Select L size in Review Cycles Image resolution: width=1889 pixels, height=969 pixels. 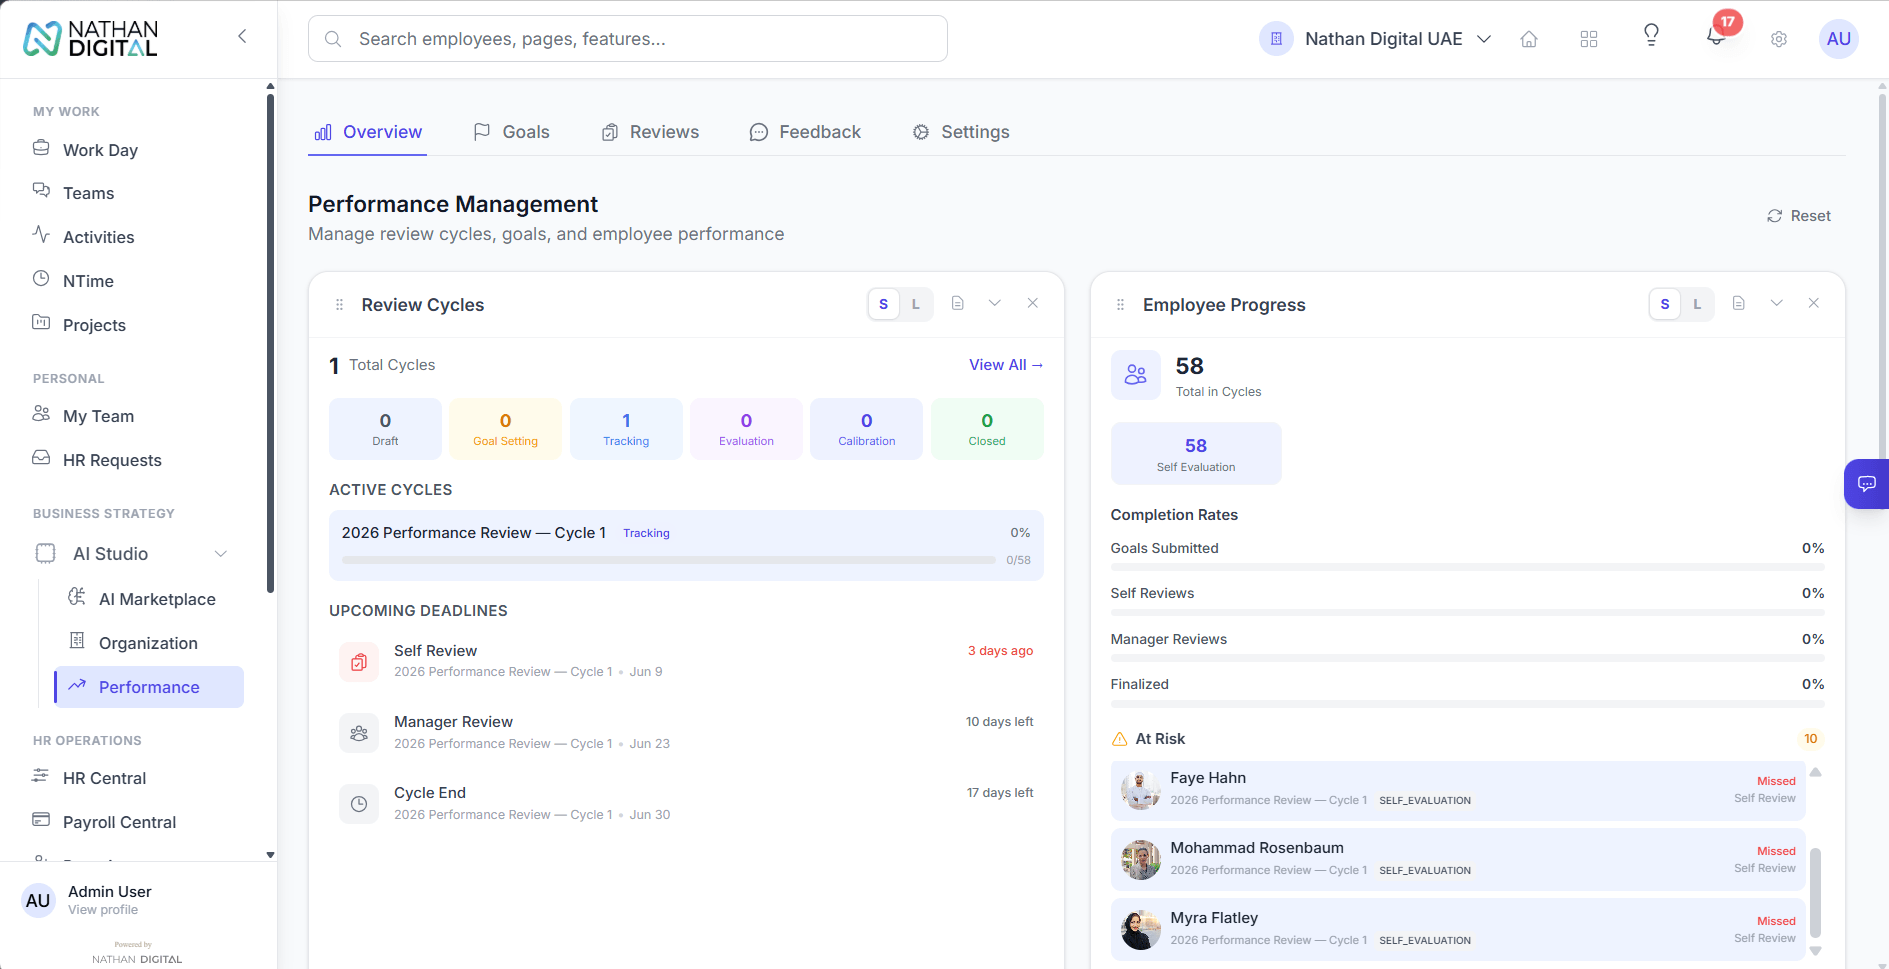tap(916, 304)
